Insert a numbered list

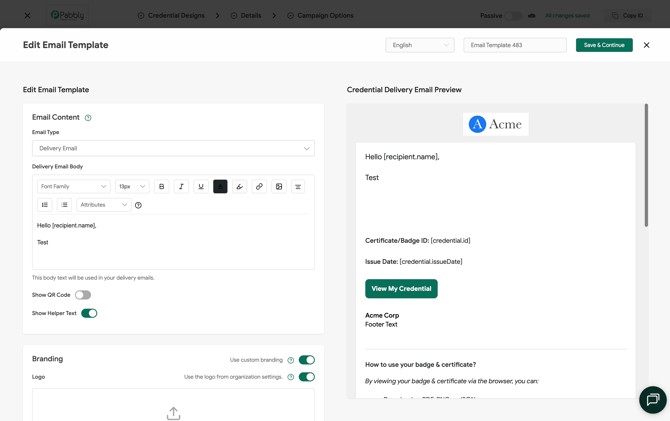coord(44,205)
